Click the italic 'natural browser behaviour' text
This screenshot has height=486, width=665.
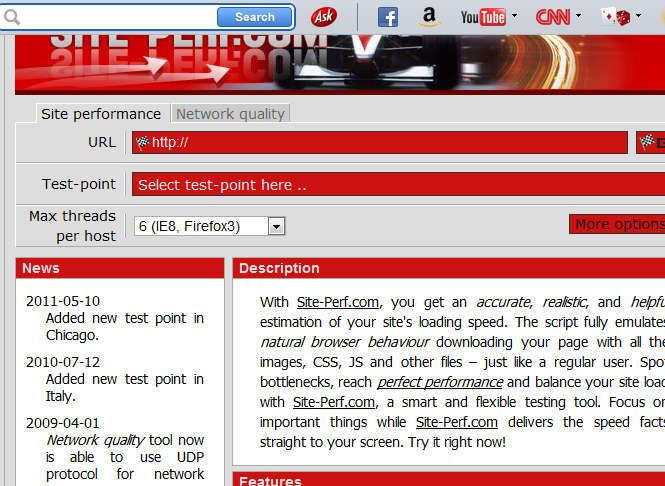tap(345, 342)
